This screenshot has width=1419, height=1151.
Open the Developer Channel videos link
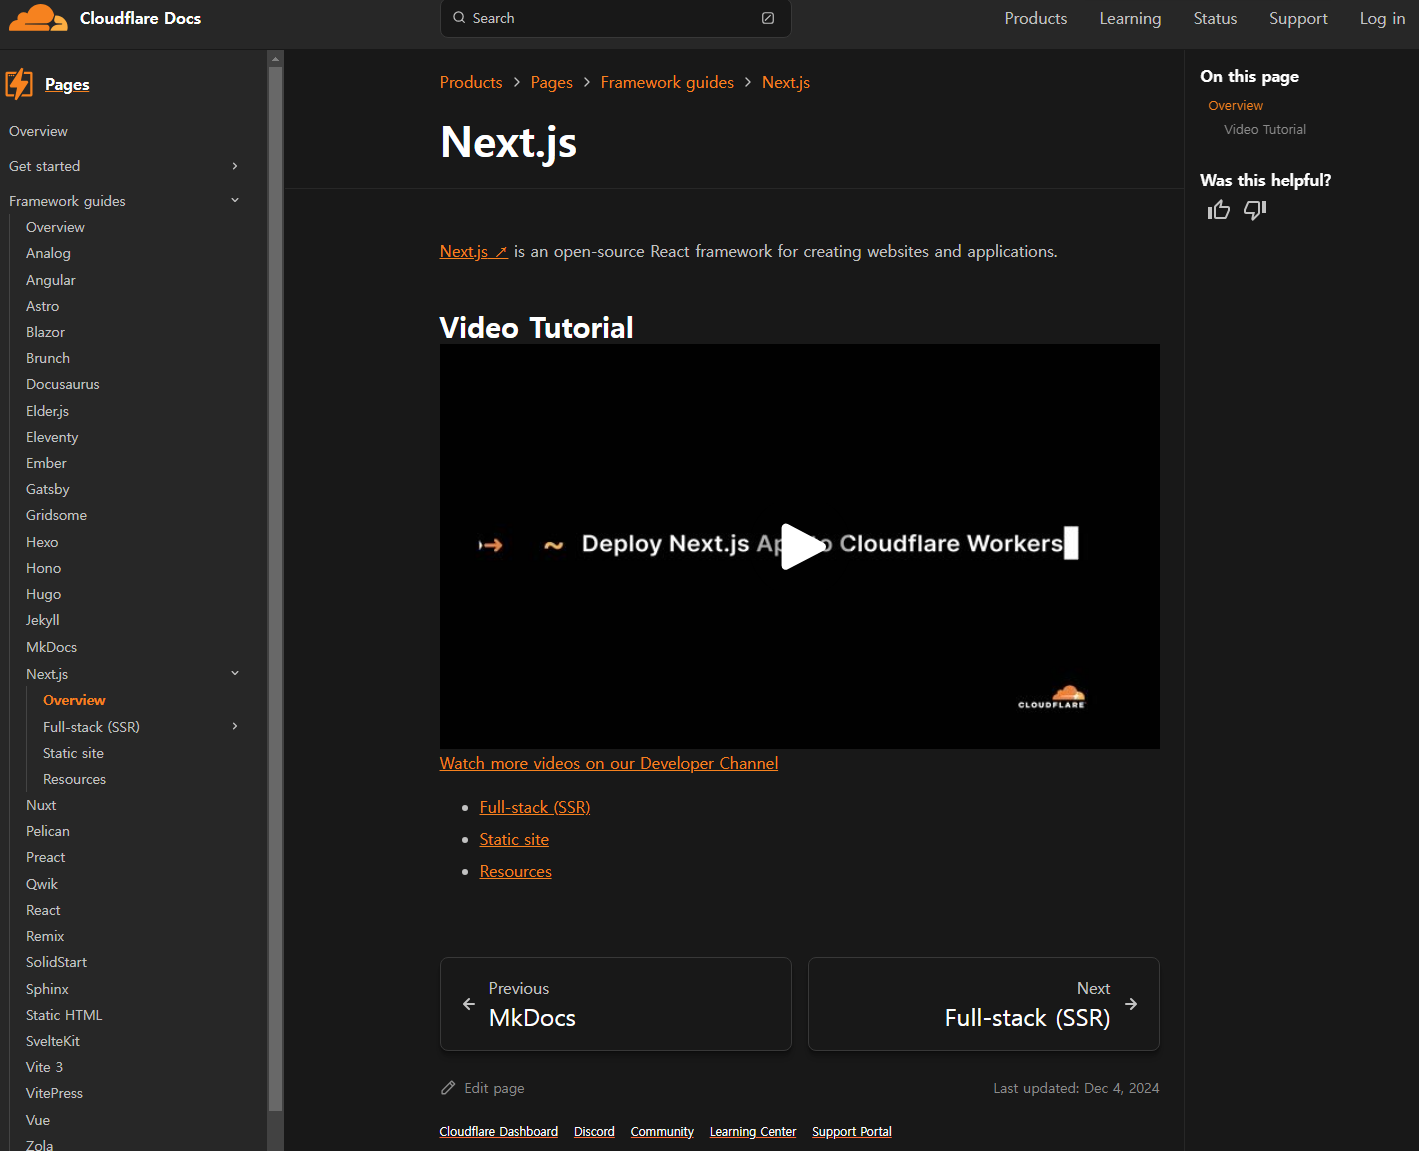(608, 762)
